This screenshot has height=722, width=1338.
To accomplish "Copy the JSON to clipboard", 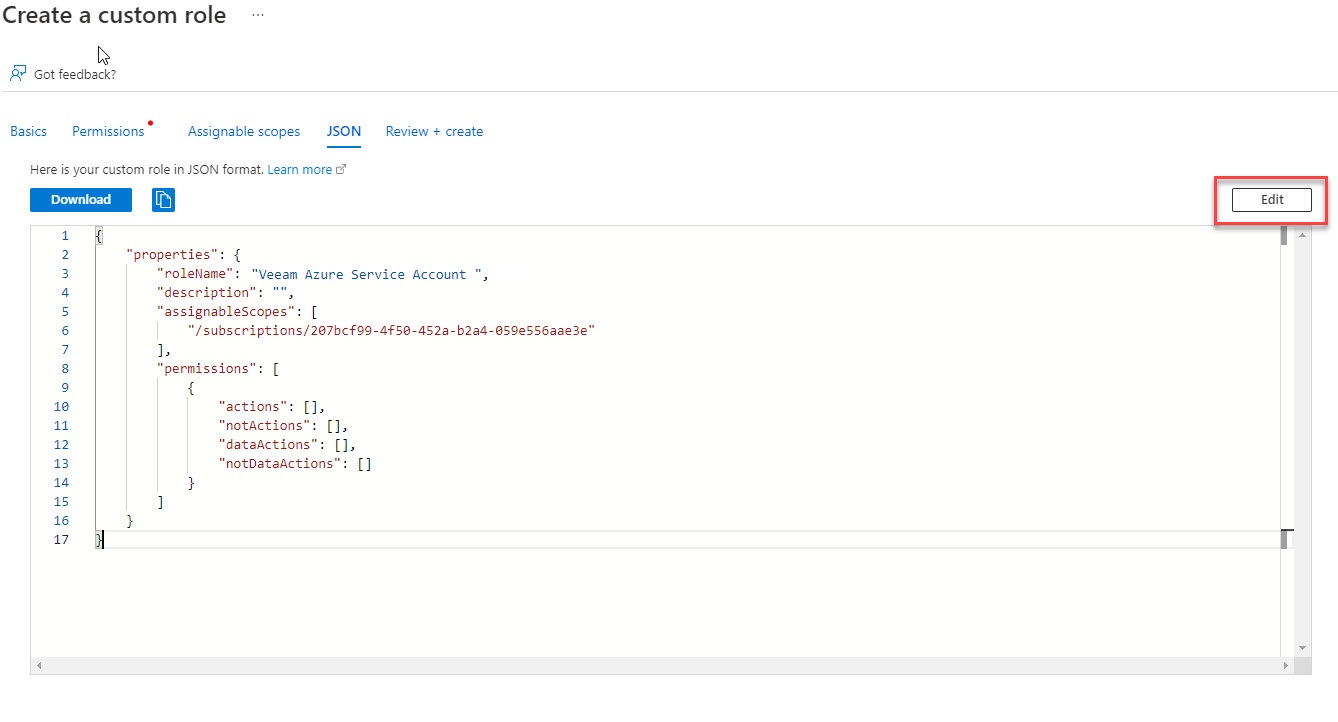I will pos(163,200).
